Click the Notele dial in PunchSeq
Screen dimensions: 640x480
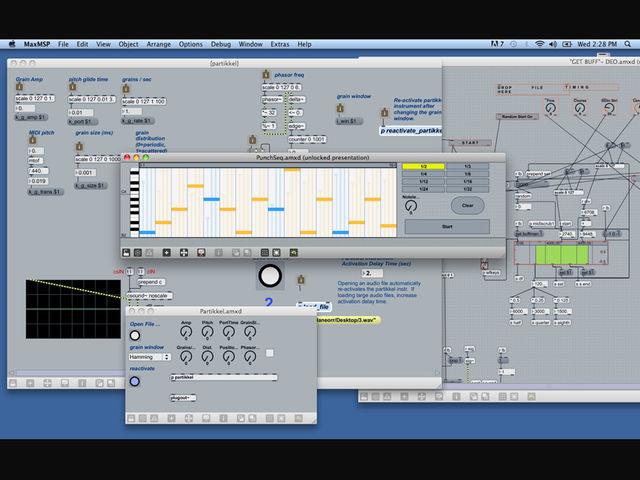coord(411,207)
